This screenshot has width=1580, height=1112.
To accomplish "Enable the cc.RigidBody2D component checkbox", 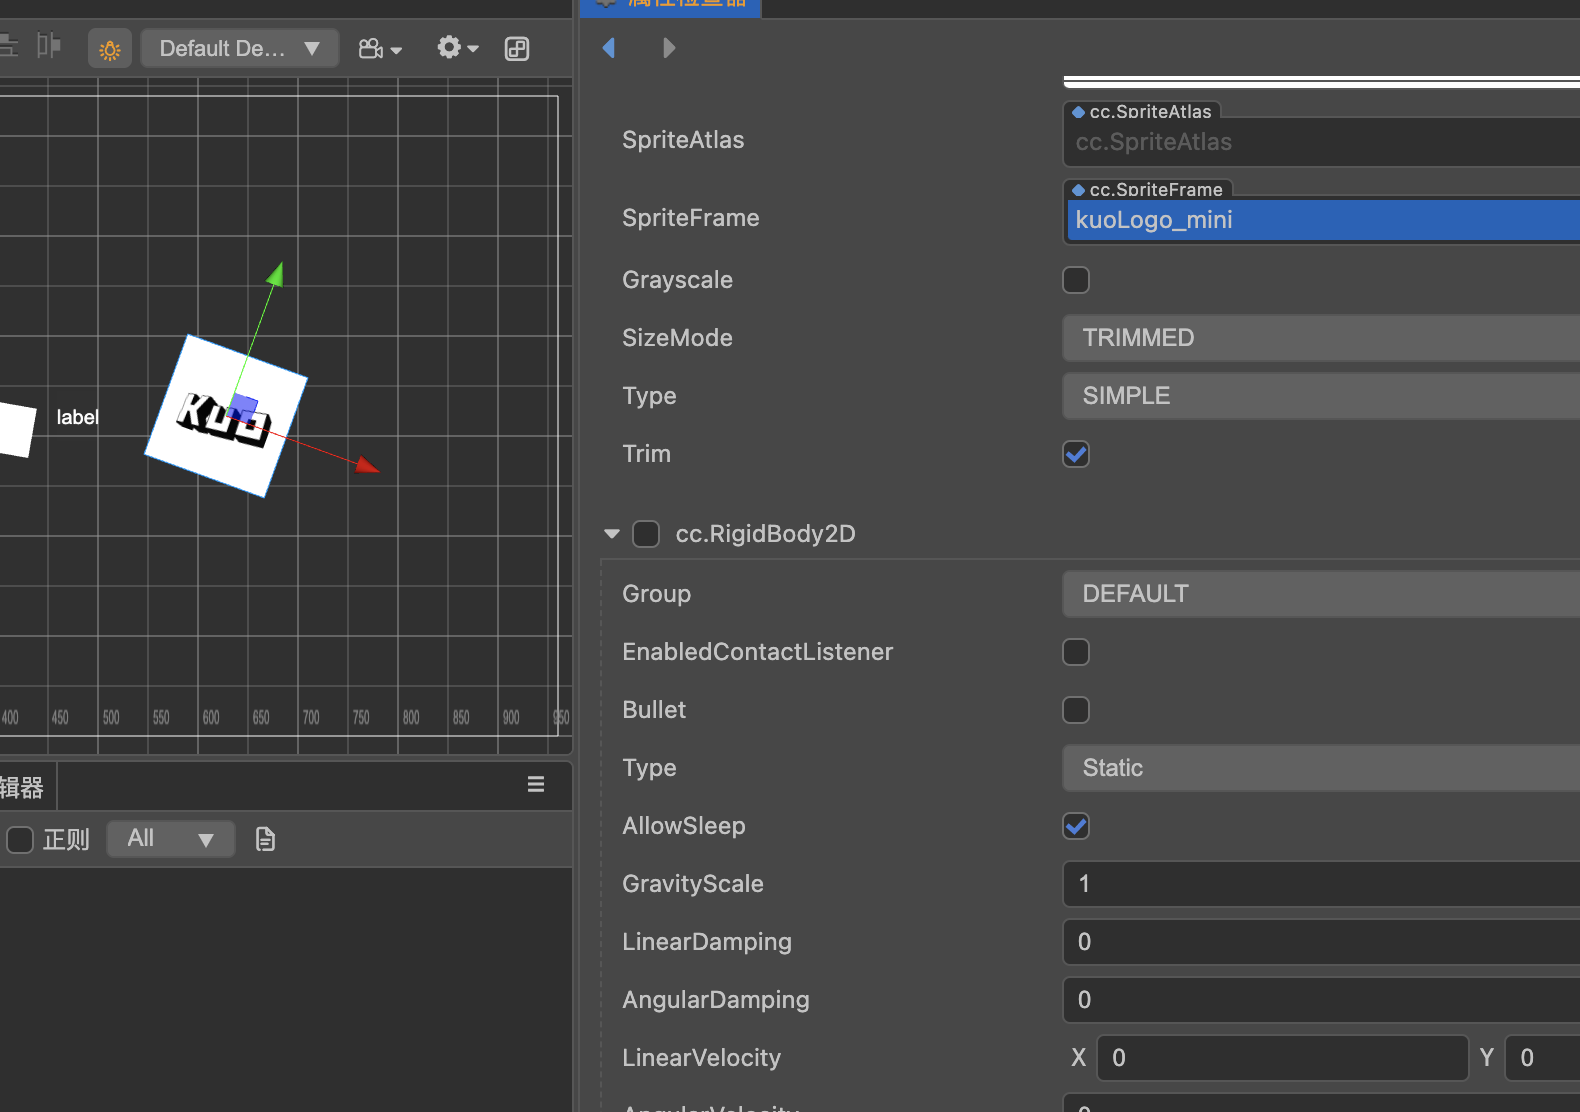I will pyautogui.click(x=646, y=534).
